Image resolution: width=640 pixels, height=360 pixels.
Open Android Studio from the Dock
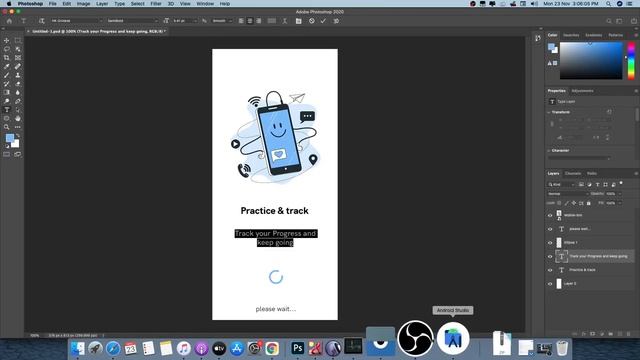pyautogui.click(x=453, y=339)
